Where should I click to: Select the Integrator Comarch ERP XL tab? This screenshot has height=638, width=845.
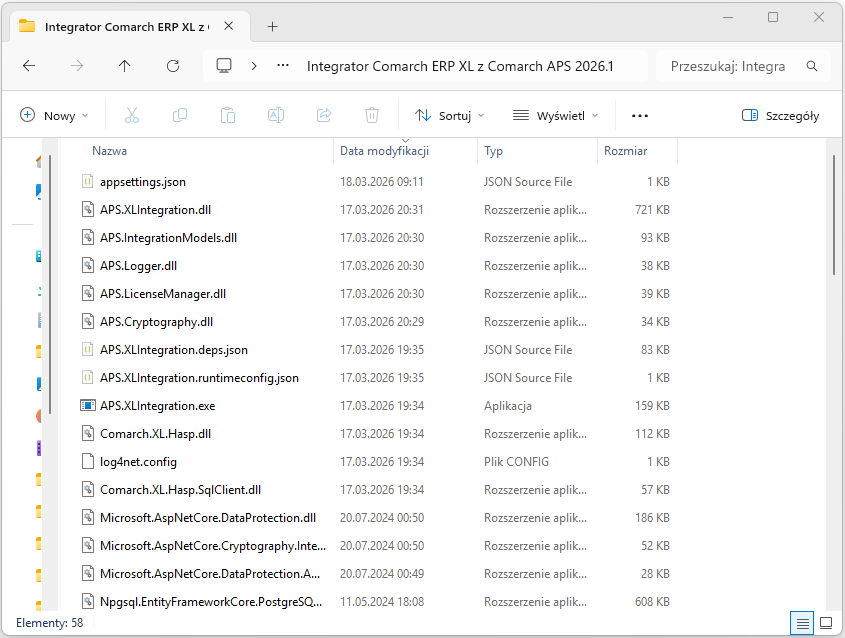click(130, 27)
